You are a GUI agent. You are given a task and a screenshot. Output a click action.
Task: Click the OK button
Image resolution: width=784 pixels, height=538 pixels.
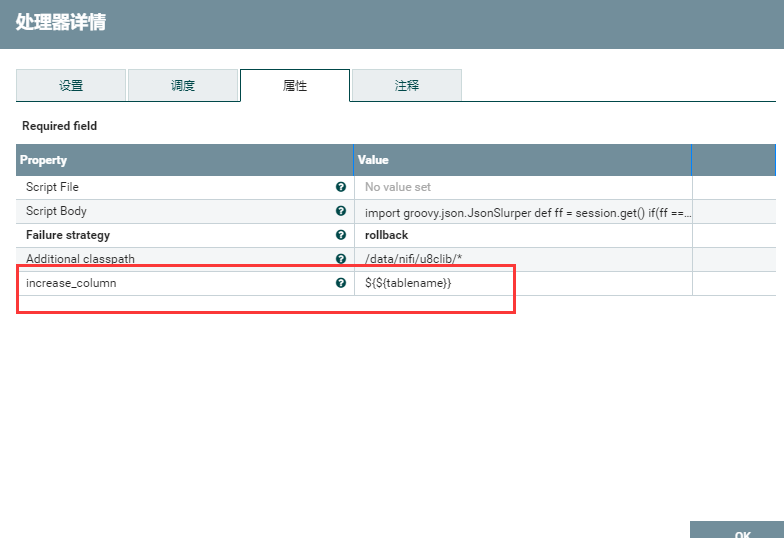tap(737, 530)
